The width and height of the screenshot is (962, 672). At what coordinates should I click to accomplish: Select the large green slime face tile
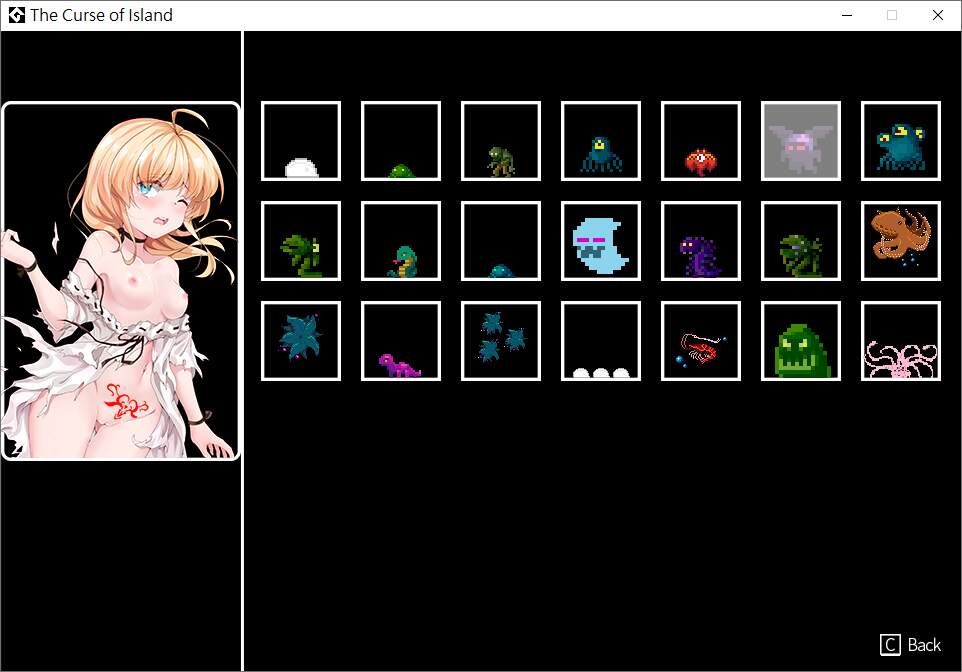click(x=801, y=341)
